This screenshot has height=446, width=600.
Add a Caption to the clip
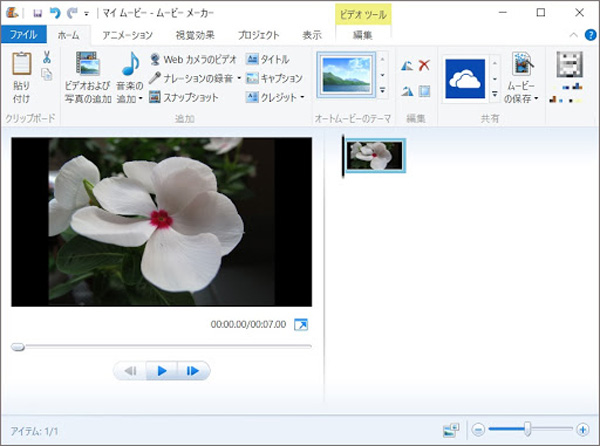tap(274, 78)
